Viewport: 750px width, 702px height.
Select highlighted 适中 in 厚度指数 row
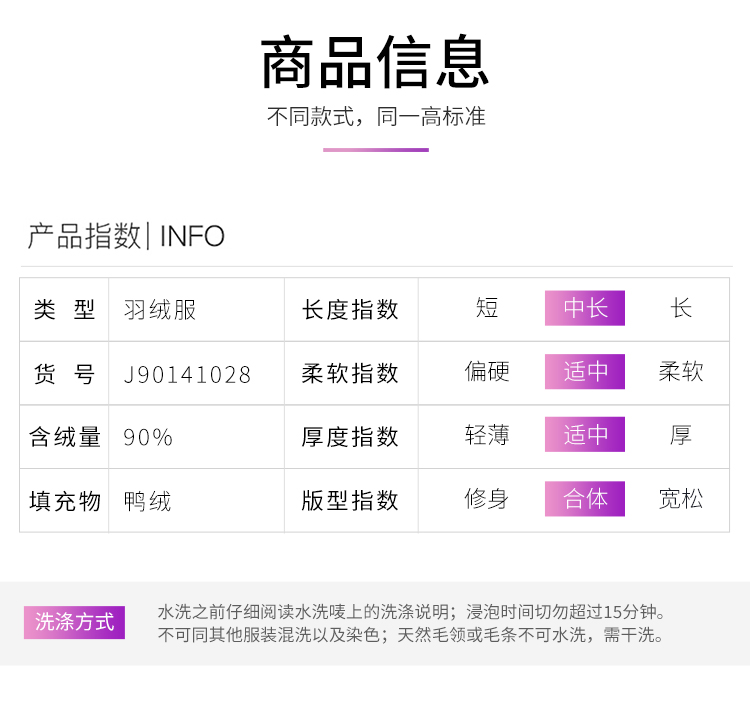[x=585, y=435]
